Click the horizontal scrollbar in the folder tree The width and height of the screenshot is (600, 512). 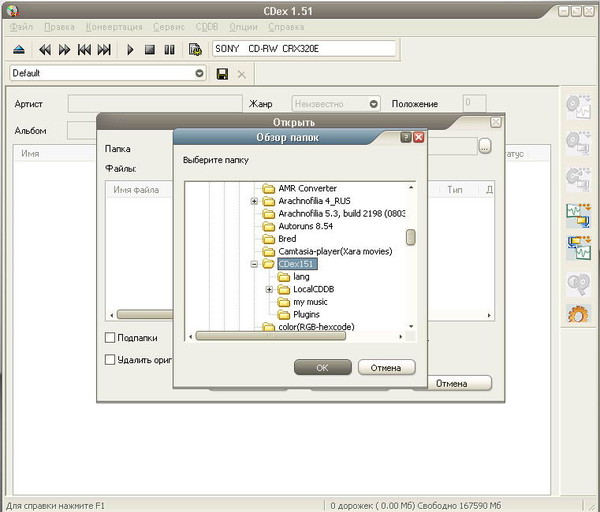pos(271,336)
